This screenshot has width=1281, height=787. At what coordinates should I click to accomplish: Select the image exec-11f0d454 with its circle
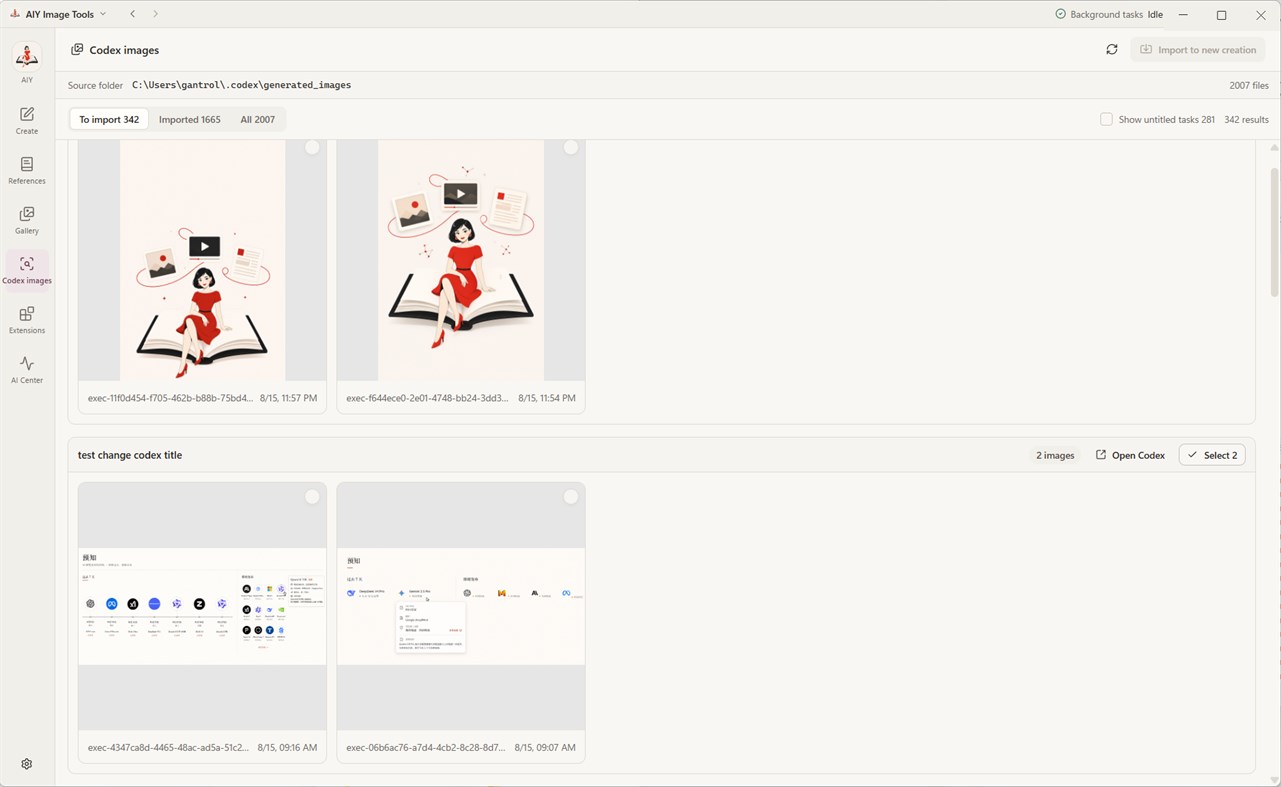[x=312, y=147]
